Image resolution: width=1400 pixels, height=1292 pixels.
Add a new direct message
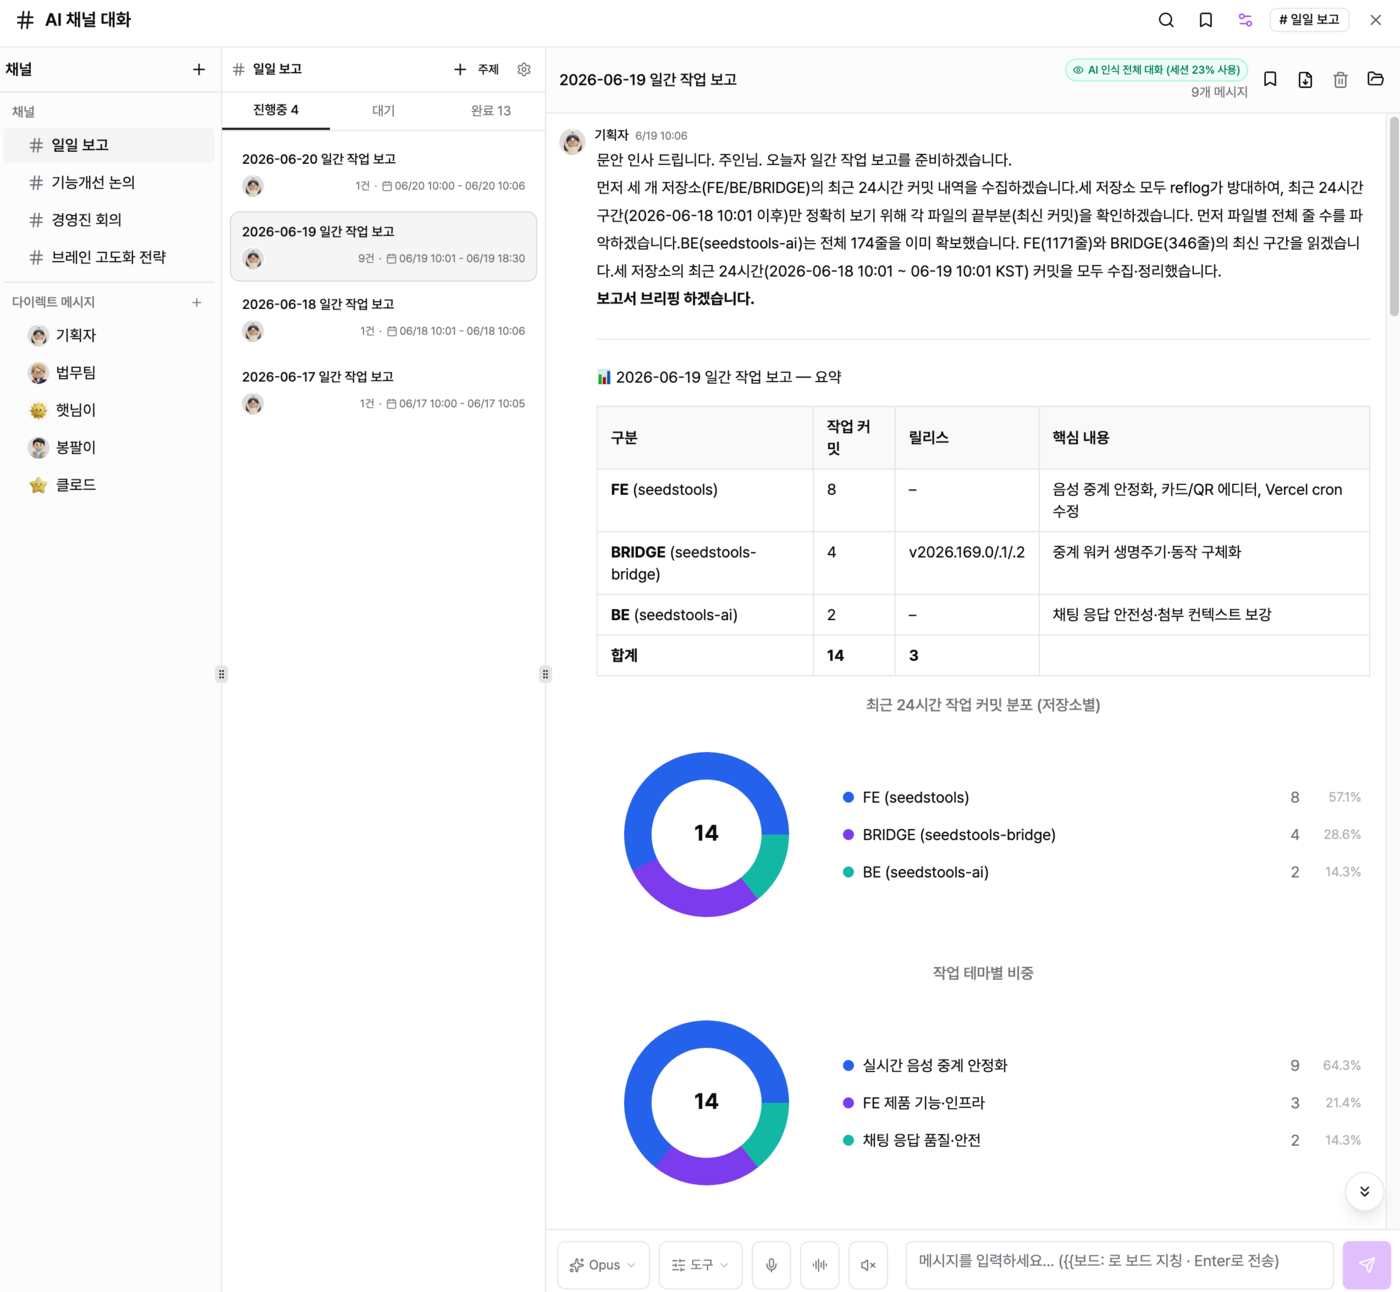[x=197, y=302]
